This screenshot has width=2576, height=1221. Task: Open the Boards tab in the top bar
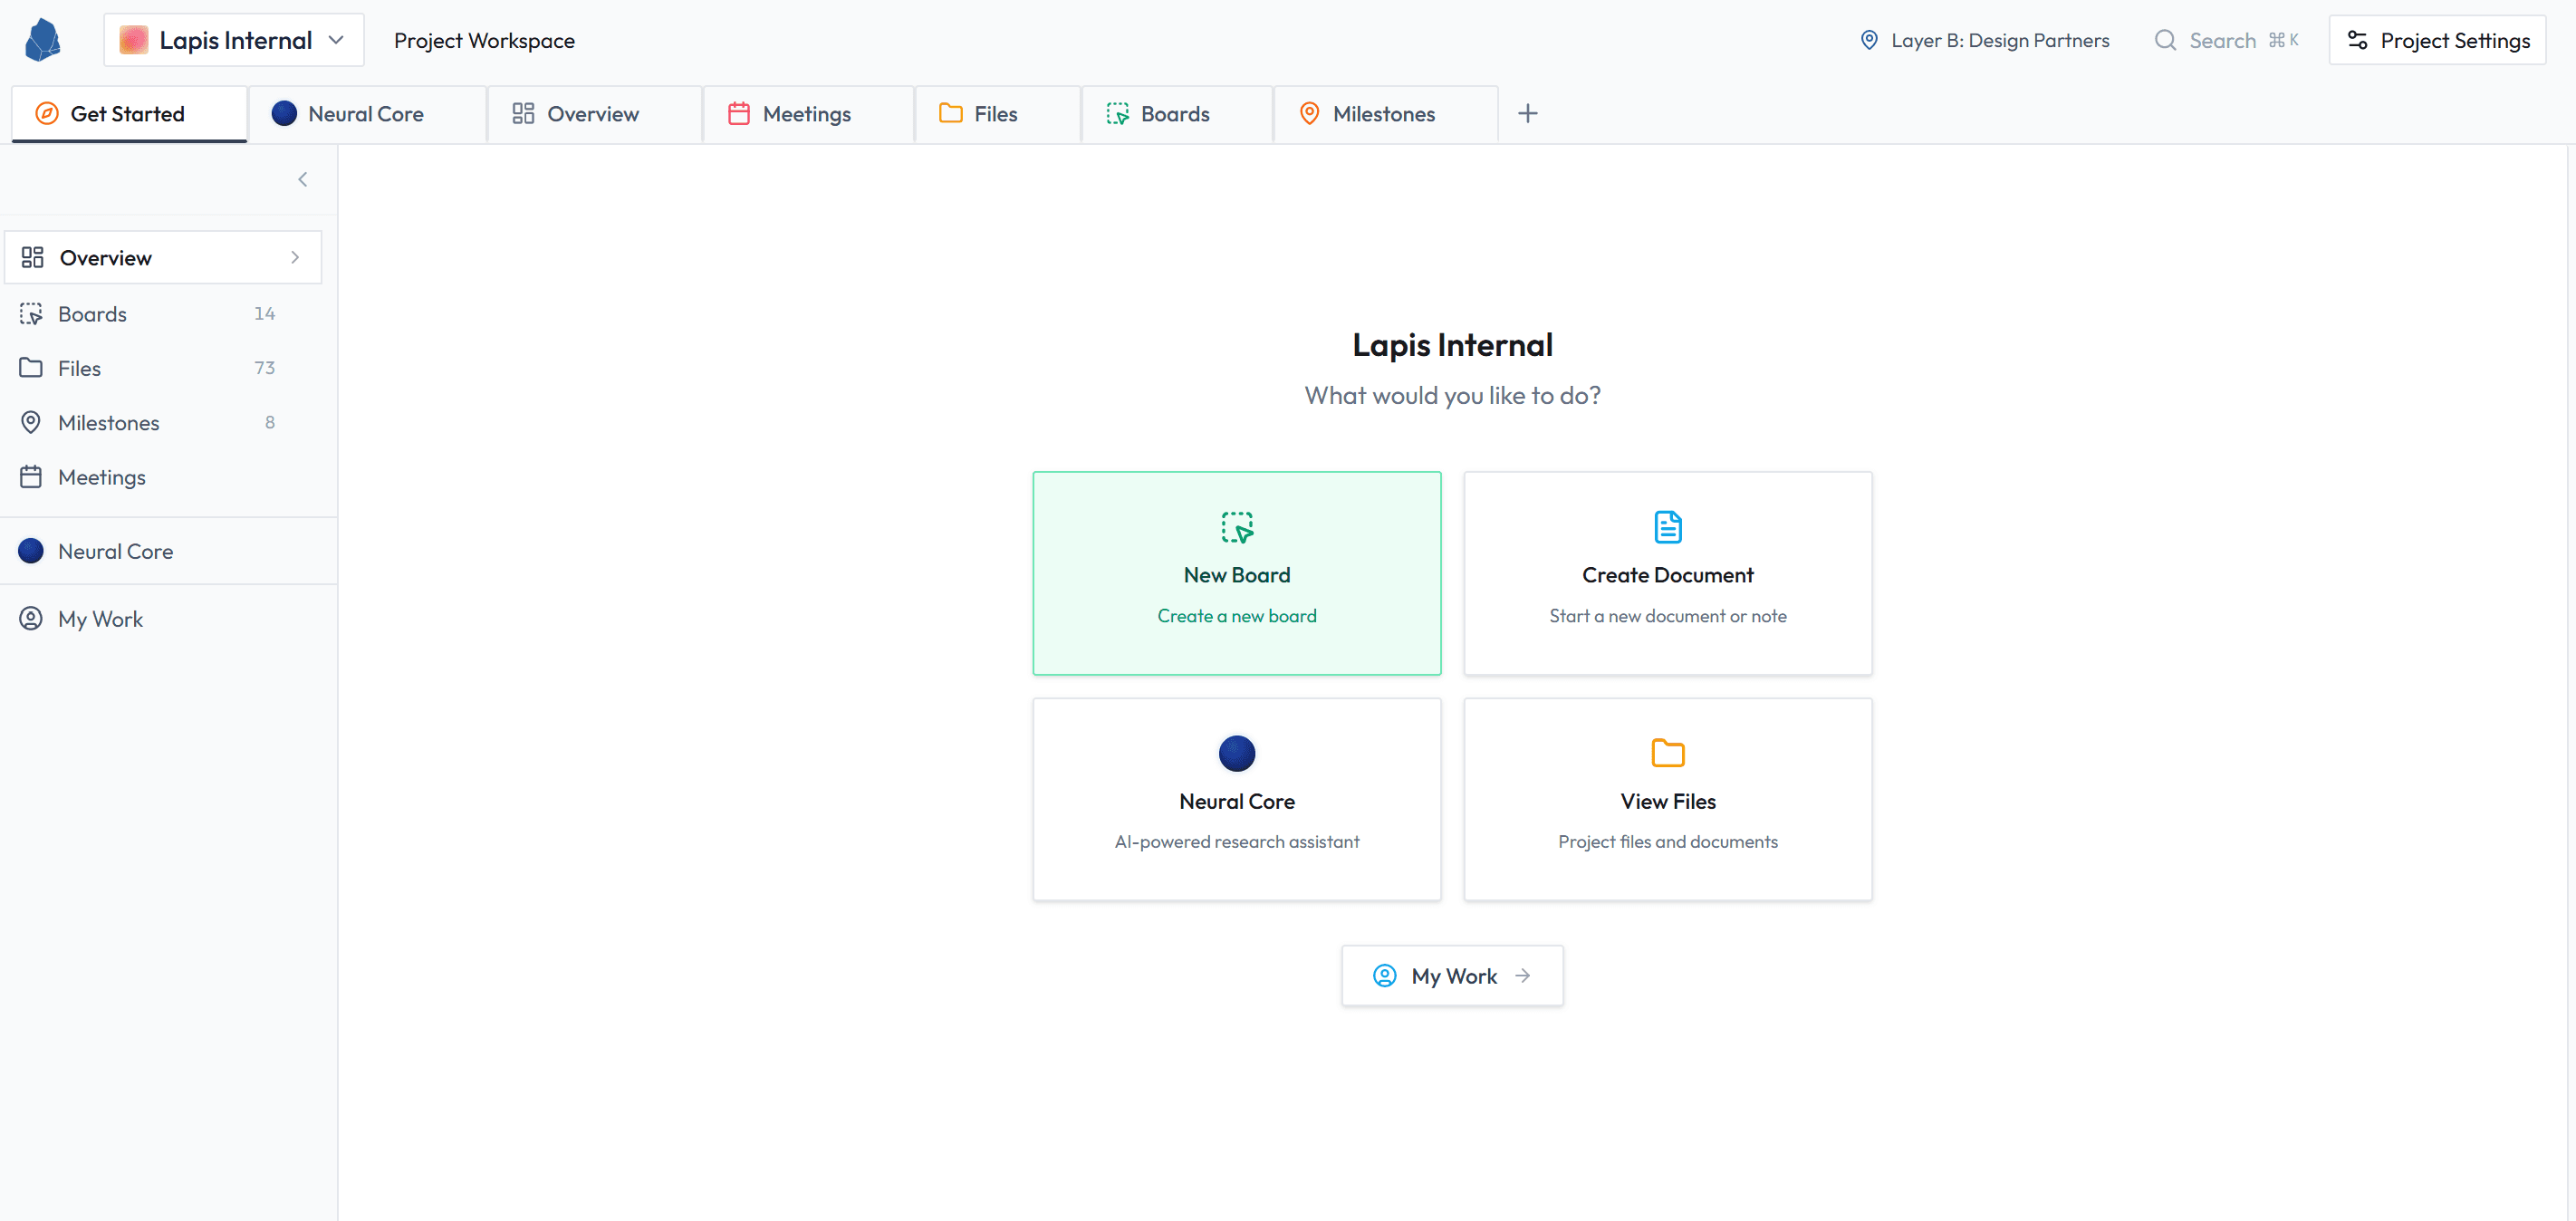1175,113
